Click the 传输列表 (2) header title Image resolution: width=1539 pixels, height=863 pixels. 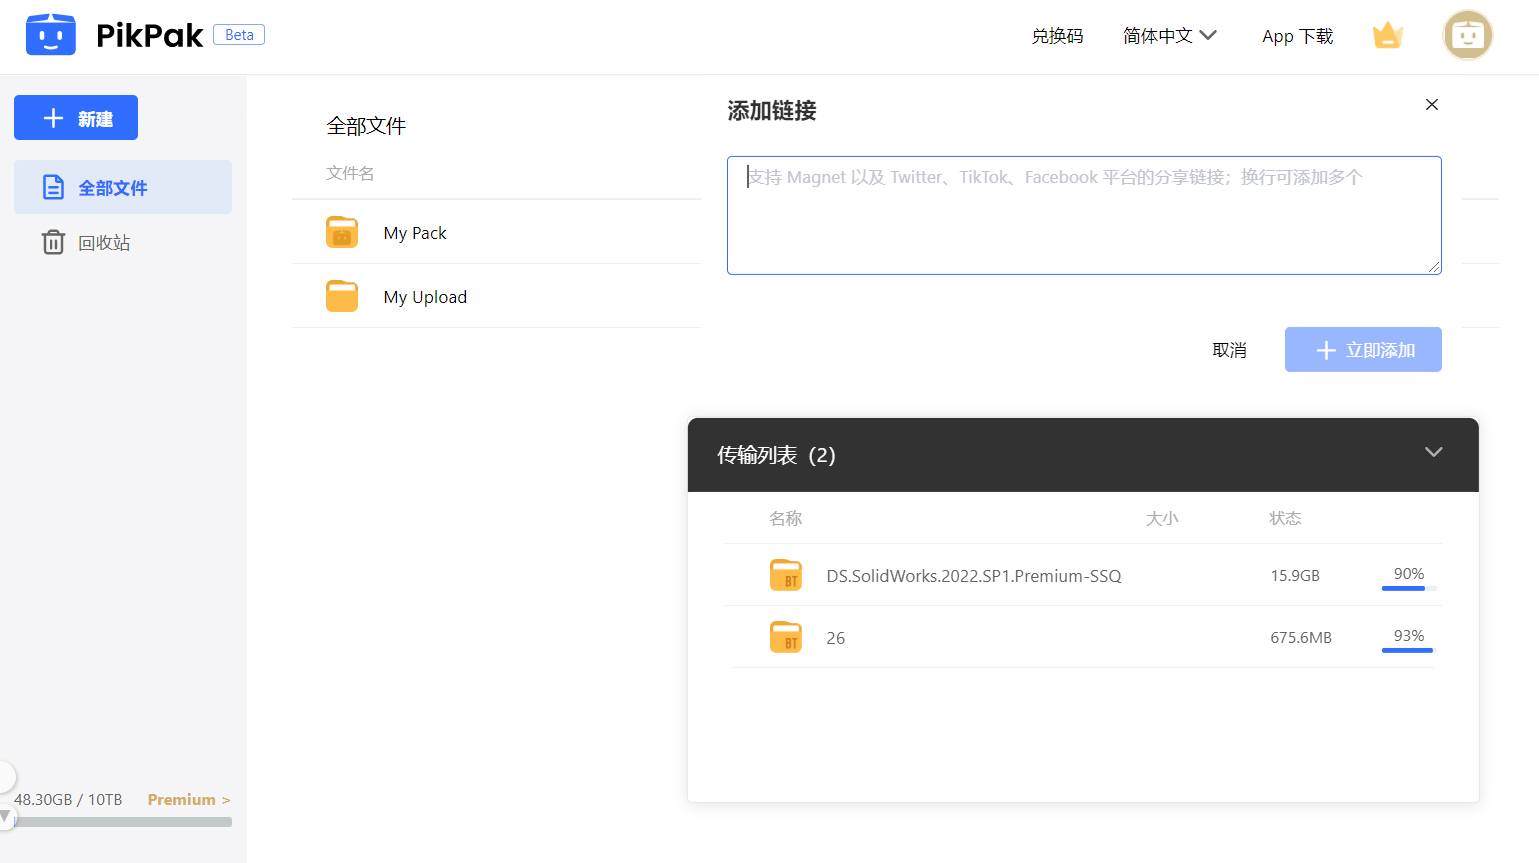pos(776,455)
